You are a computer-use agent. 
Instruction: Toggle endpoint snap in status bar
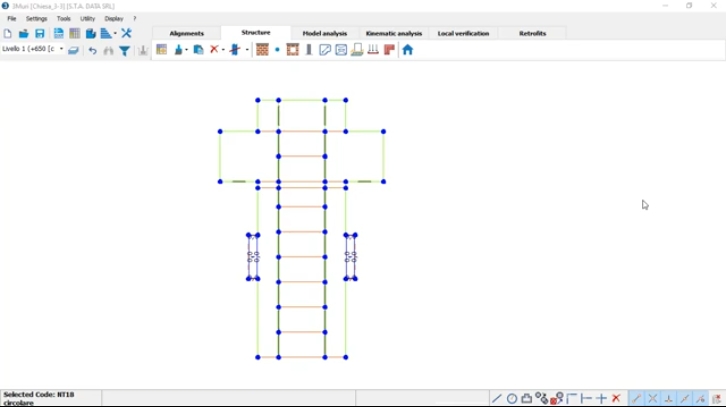637,398
